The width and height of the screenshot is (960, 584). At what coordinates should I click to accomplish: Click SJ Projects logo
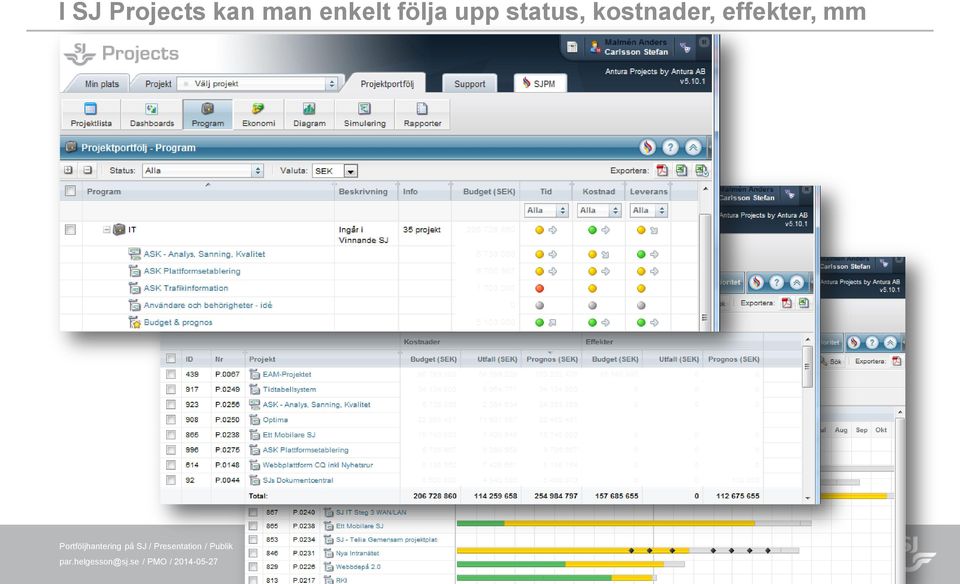pyautogui.click(x=121, y=53)
